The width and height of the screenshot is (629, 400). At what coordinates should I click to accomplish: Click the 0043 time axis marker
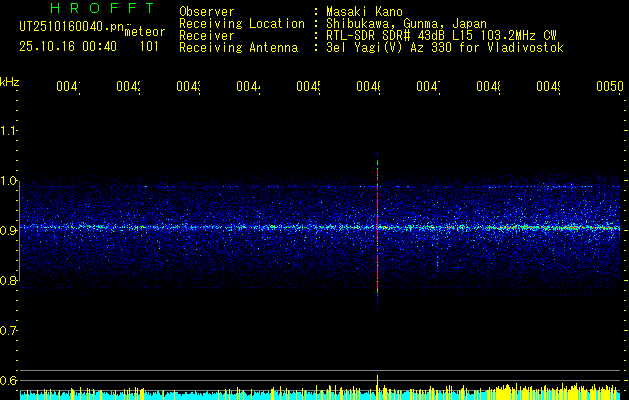pyautogui.click(x=189, y=86)
